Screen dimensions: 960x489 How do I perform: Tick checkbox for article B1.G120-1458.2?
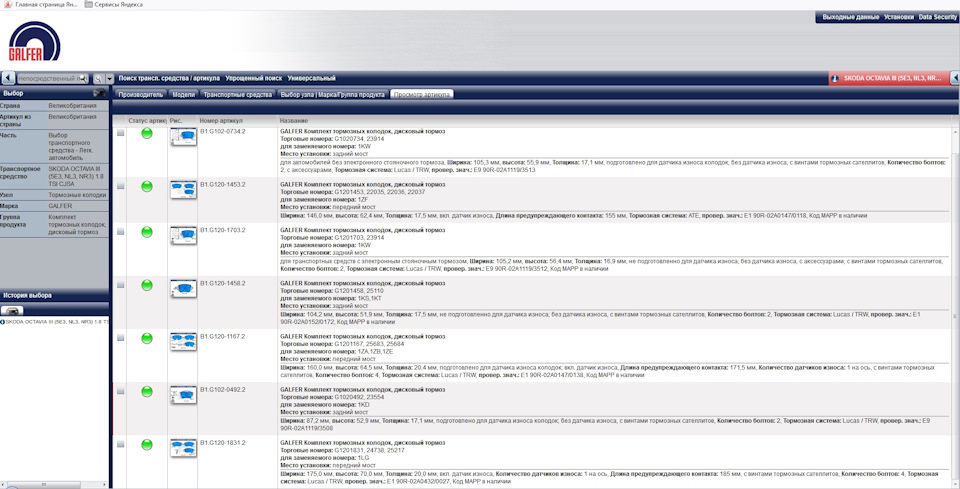(121, 285)
